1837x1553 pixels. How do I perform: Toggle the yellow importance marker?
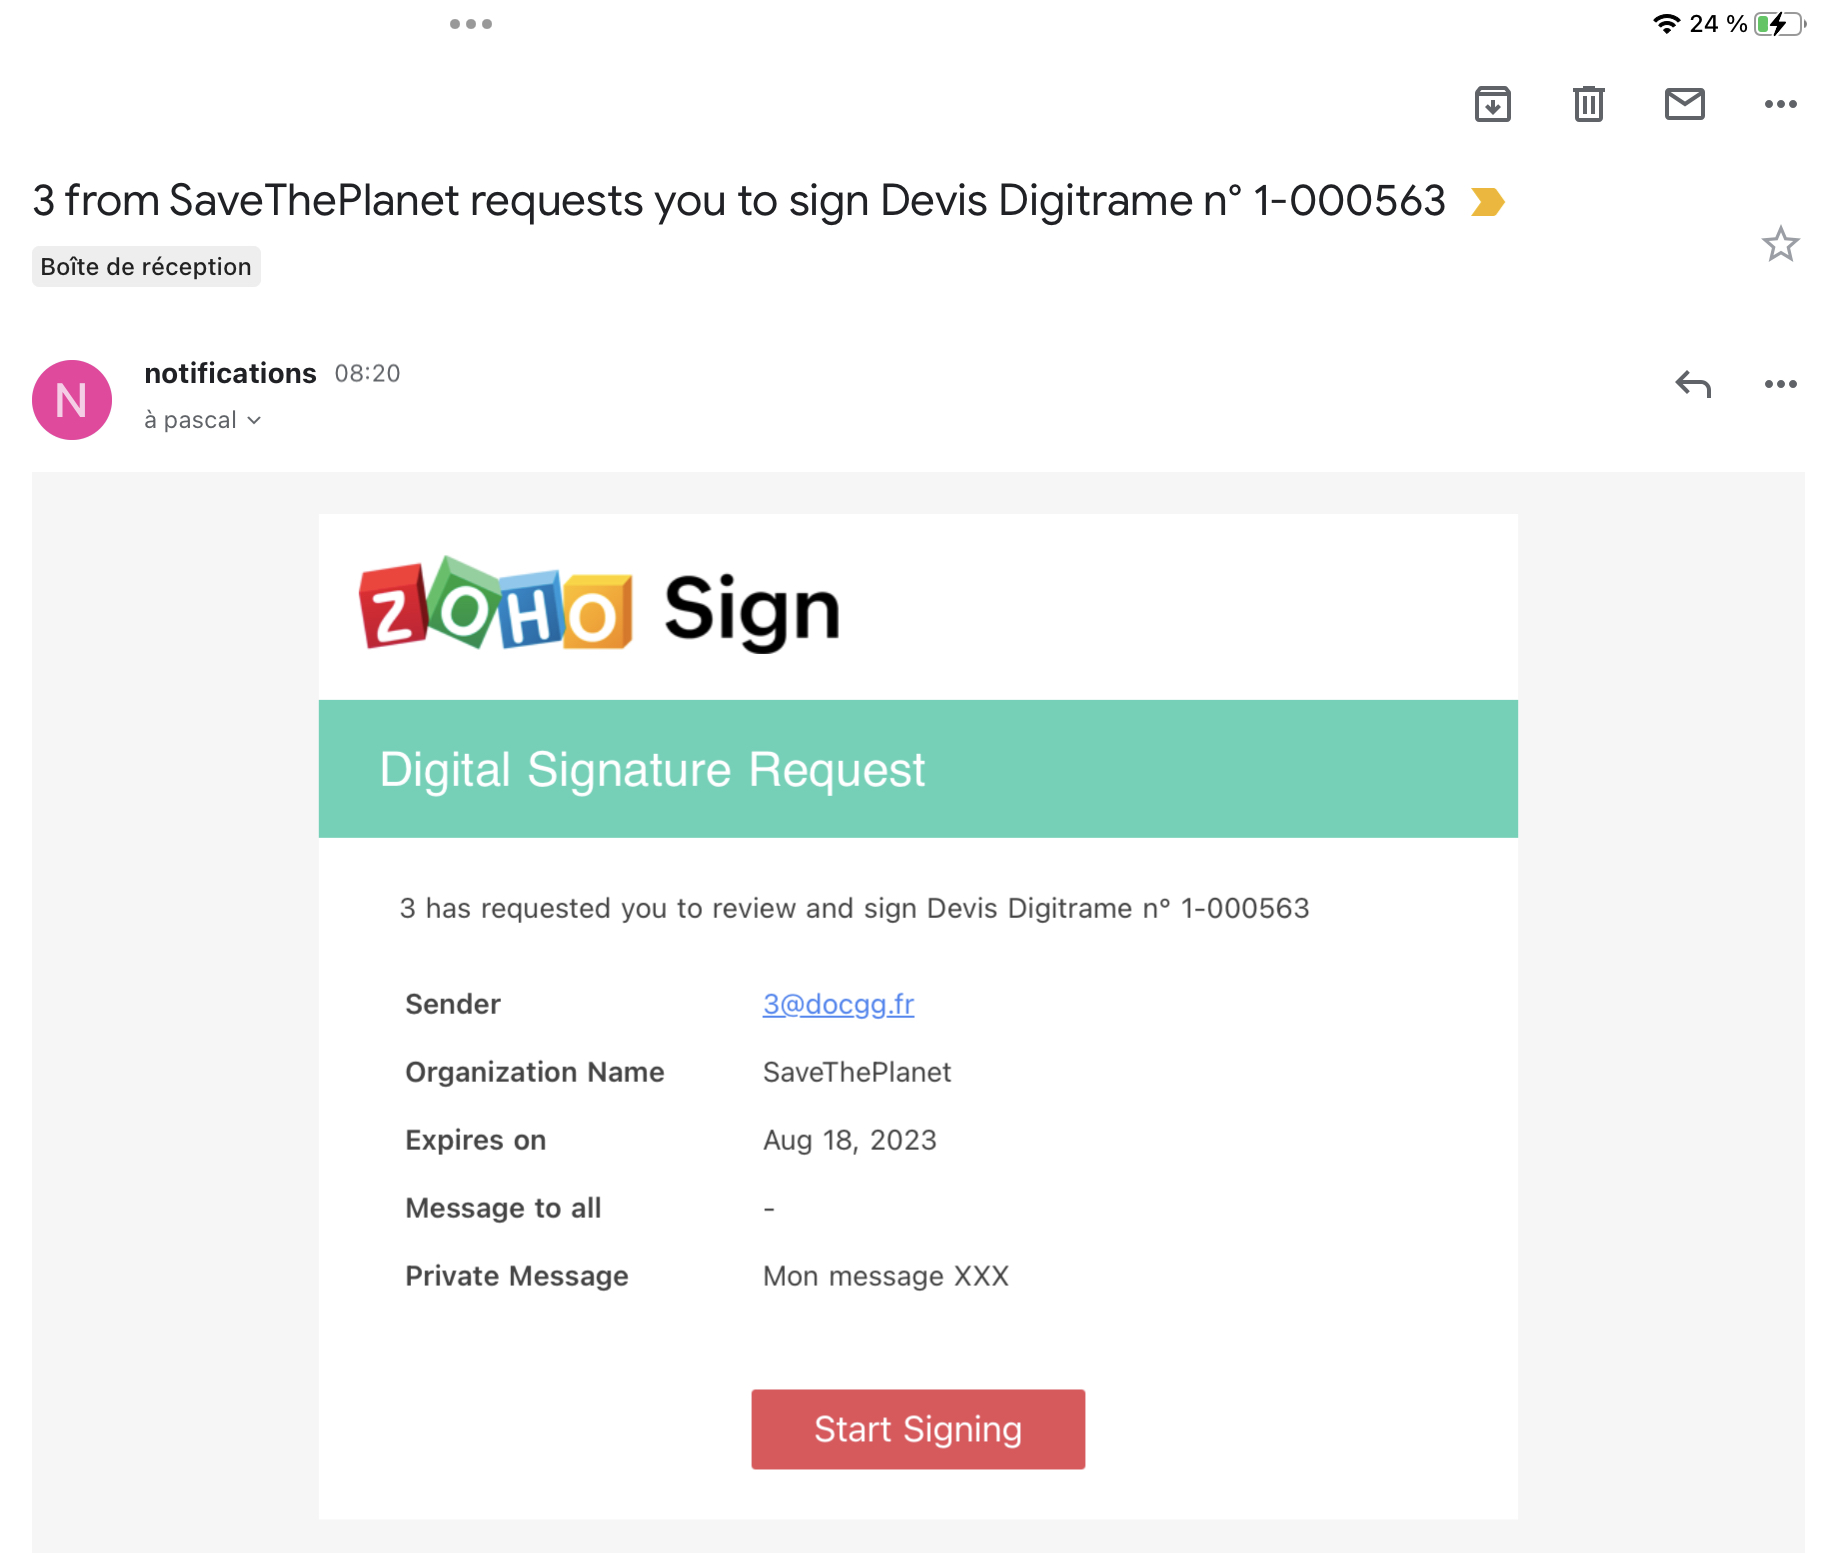tap(1488, 202)
